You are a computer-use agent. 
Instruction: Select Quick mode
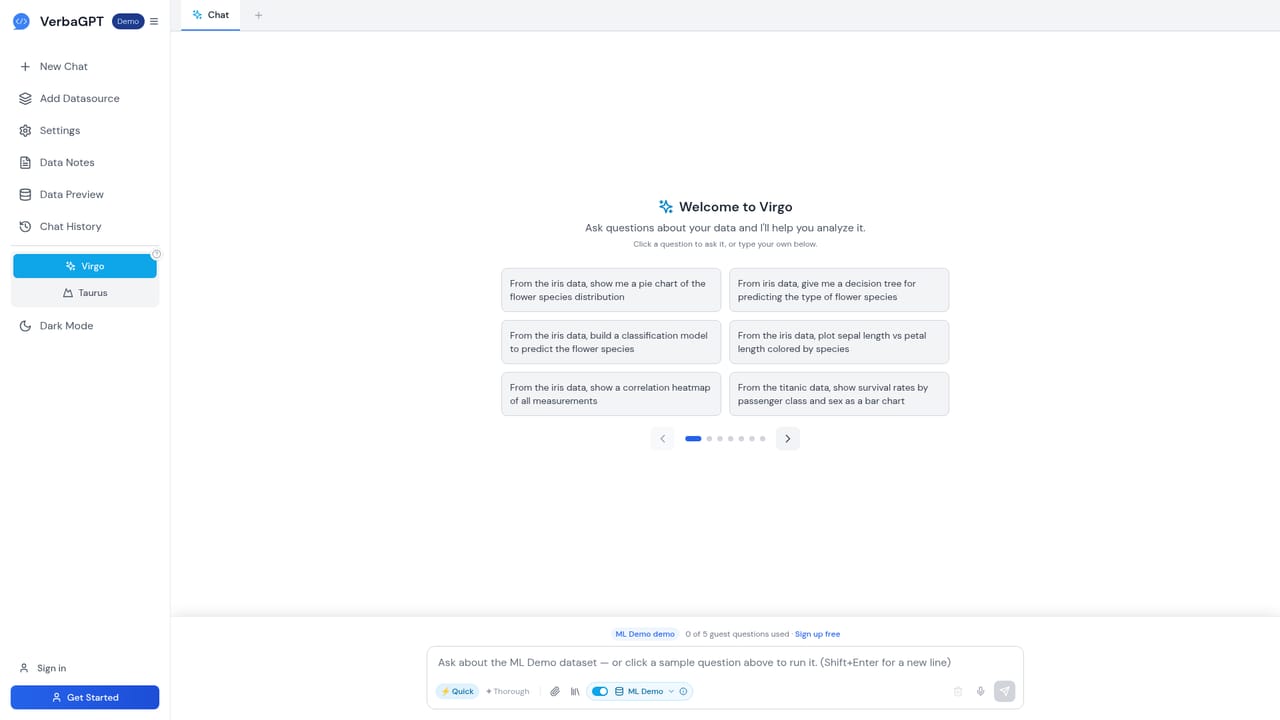tap(457, 691)
